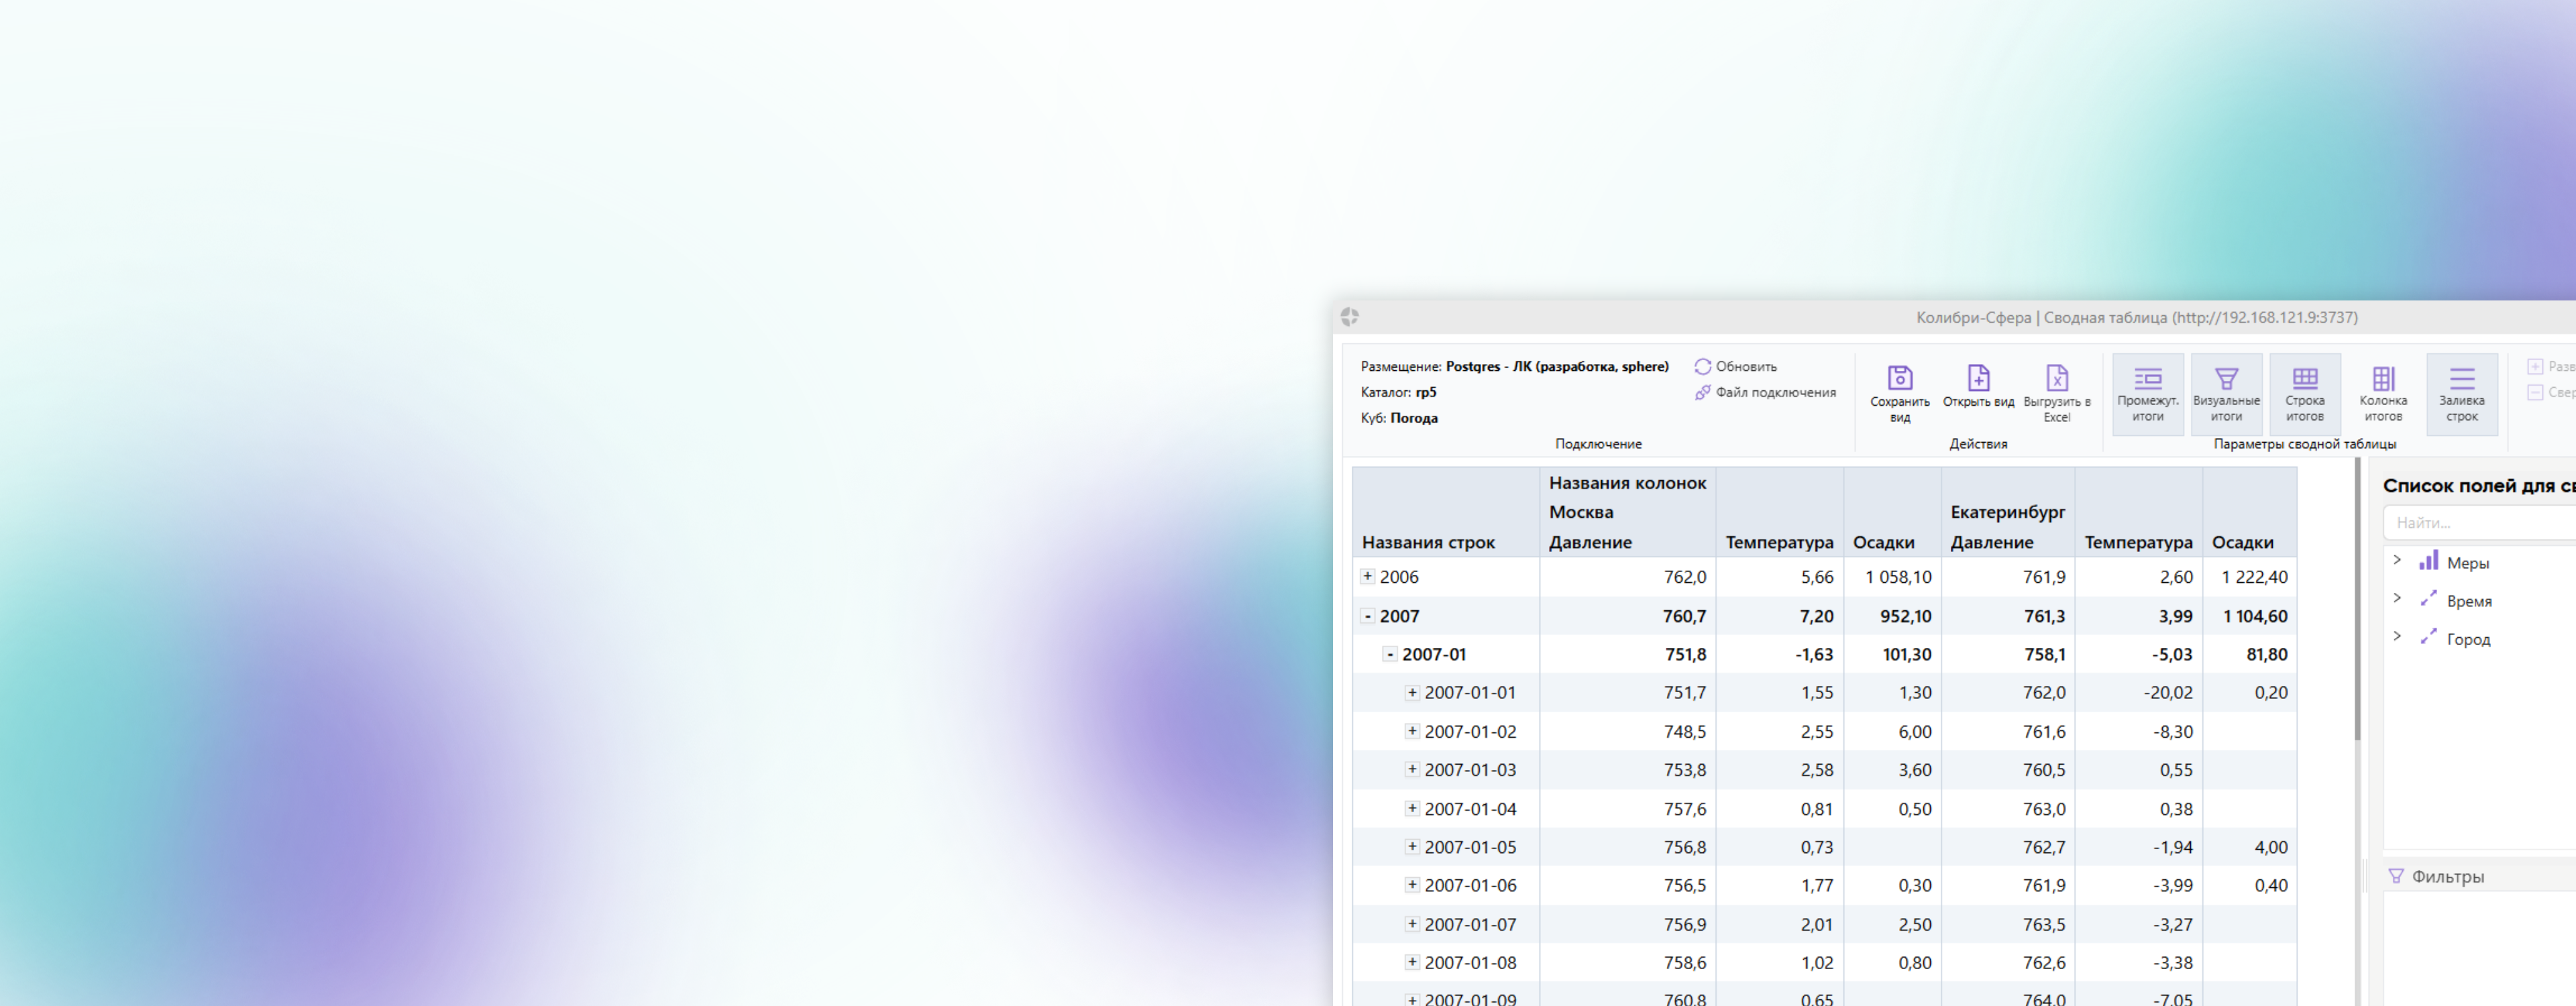Screen dimensions: 2576x1006
Task: Click the Колибри-Сфера app icon in title bar
Action: point(1349,317)
